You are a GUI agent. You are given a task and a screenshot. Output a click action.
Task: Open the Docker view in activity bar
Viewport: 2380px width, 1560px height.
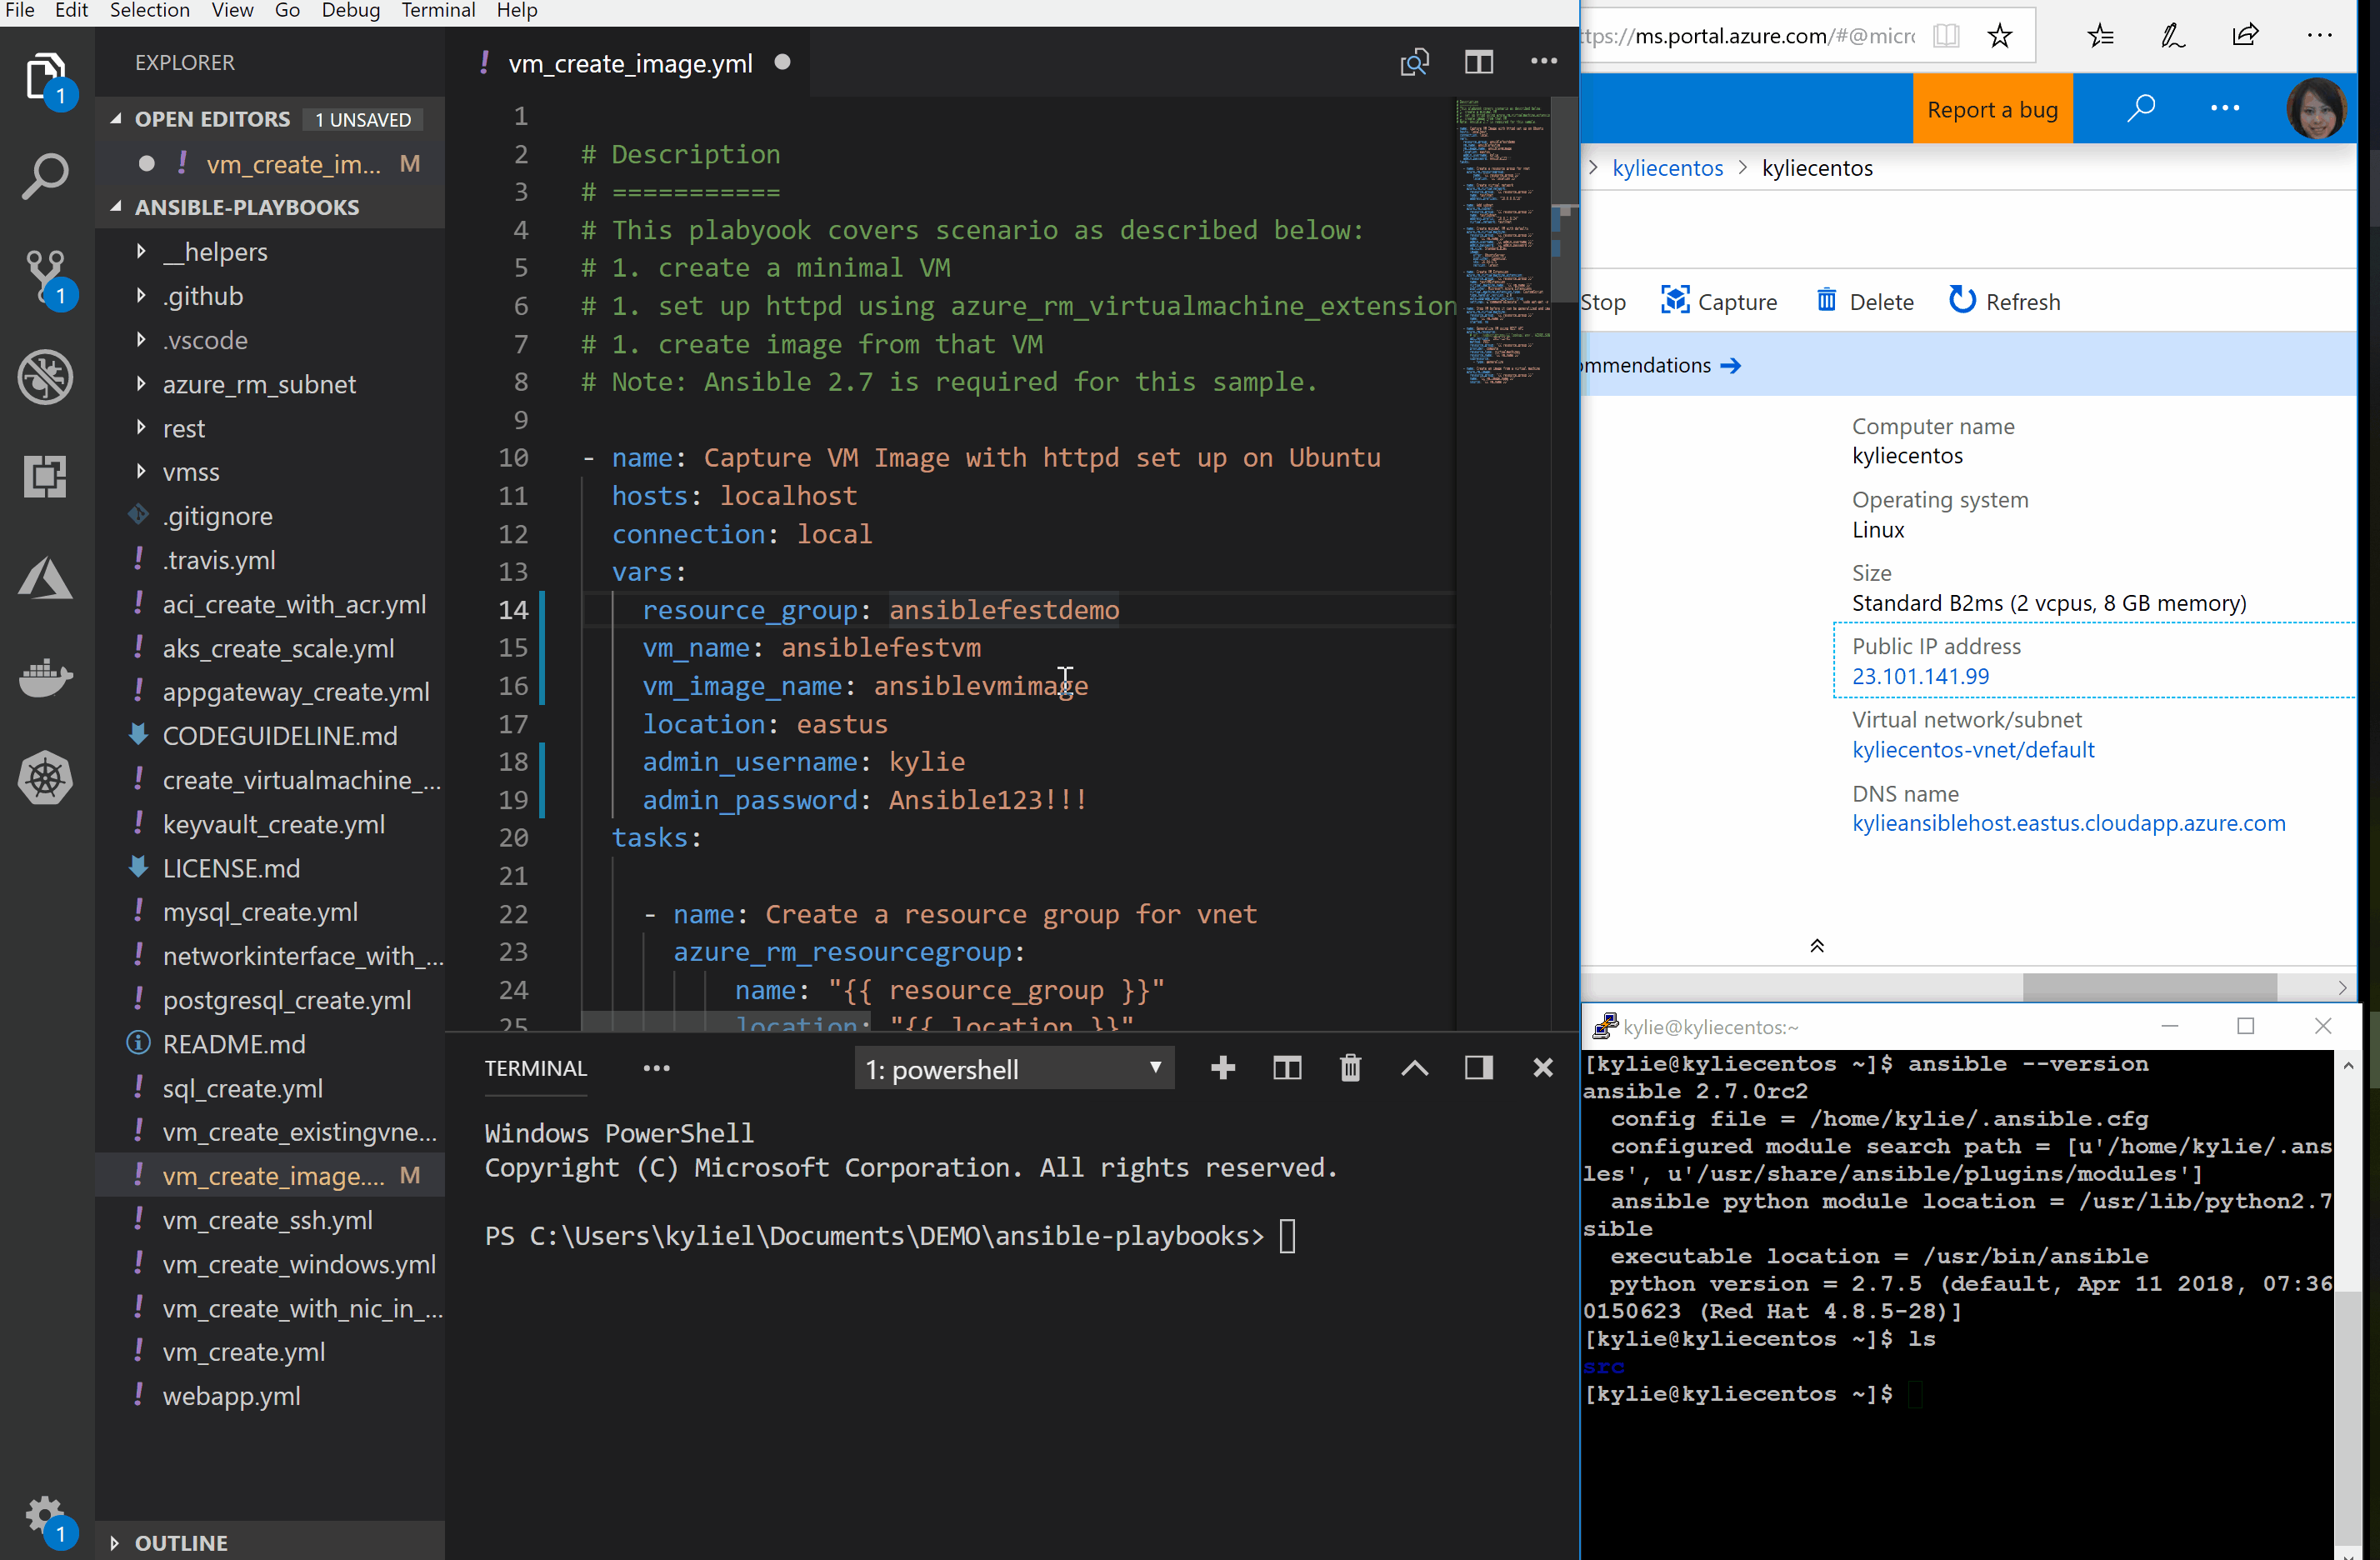tap(46, 678)
